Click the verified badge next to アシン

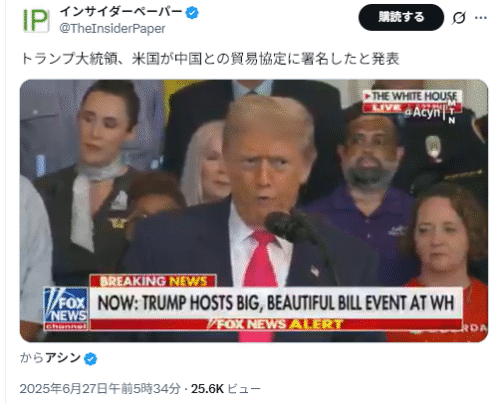(x=90, y=359)
